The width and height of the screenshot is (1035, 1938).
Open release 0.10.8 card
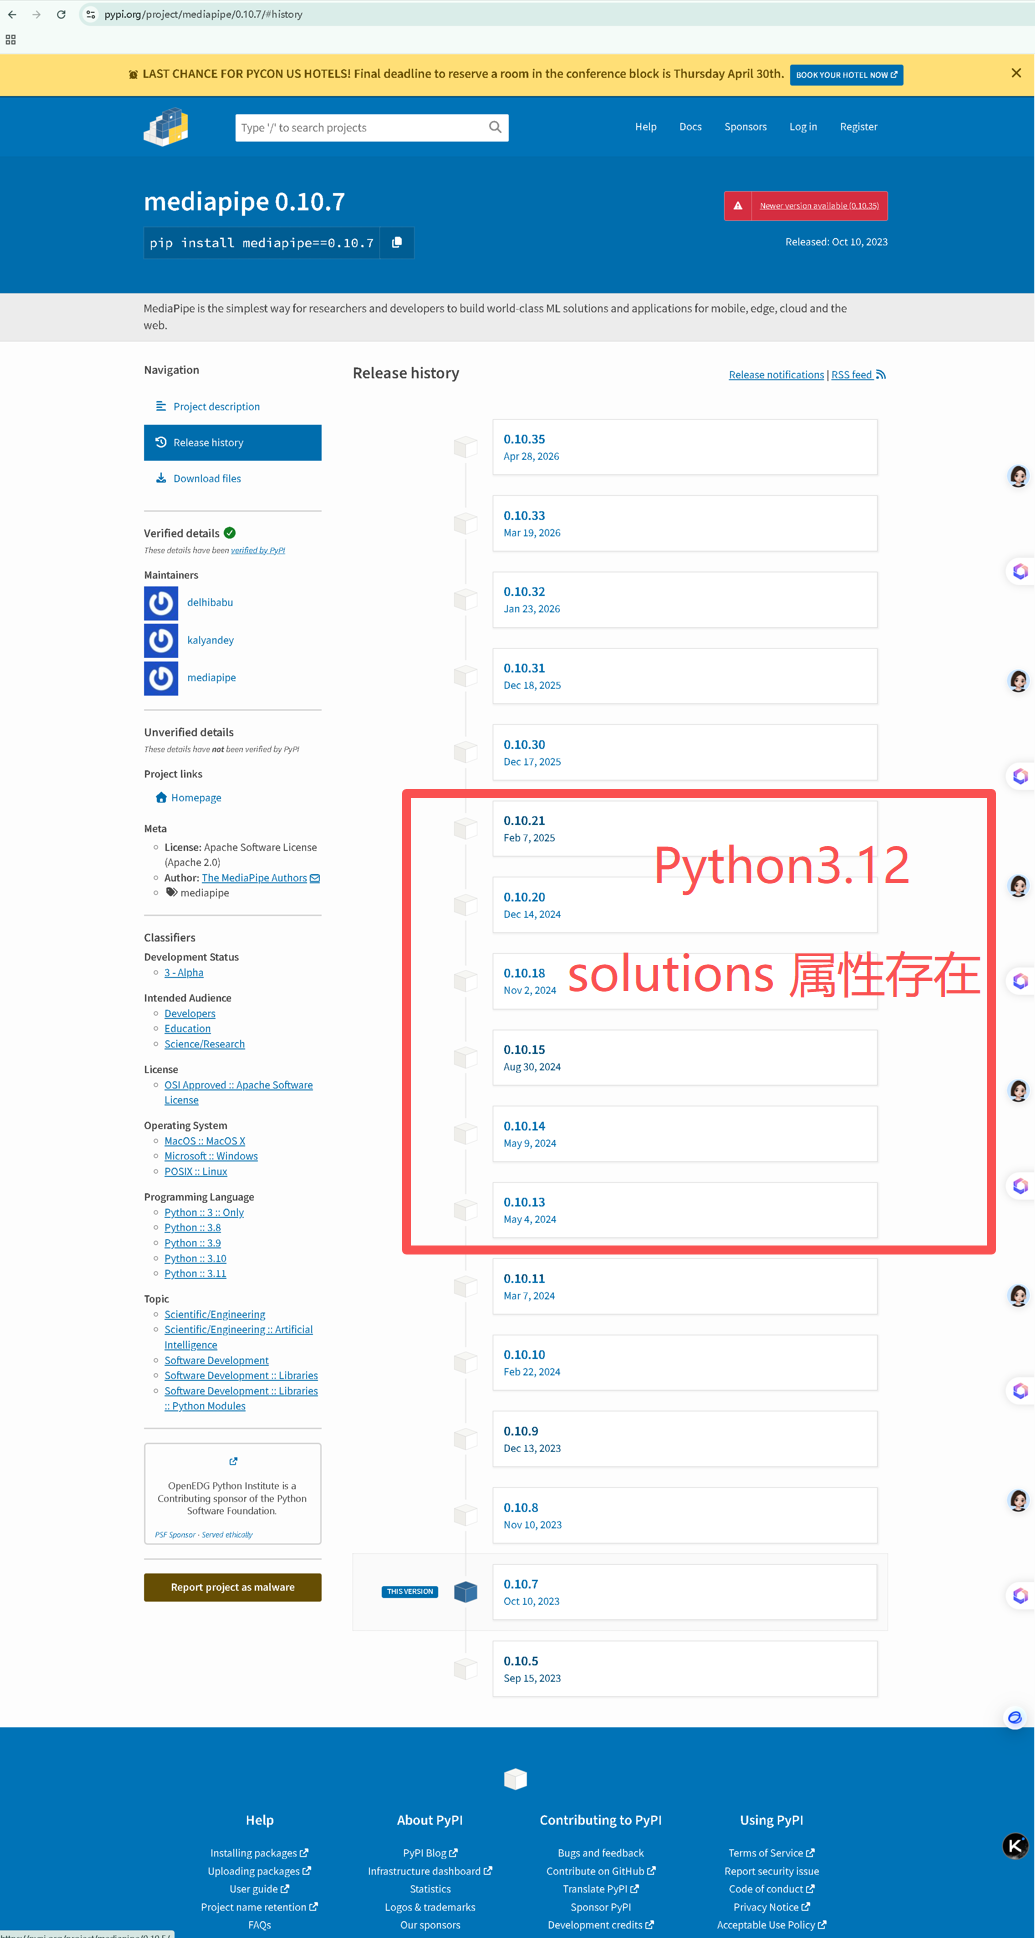685,1516
